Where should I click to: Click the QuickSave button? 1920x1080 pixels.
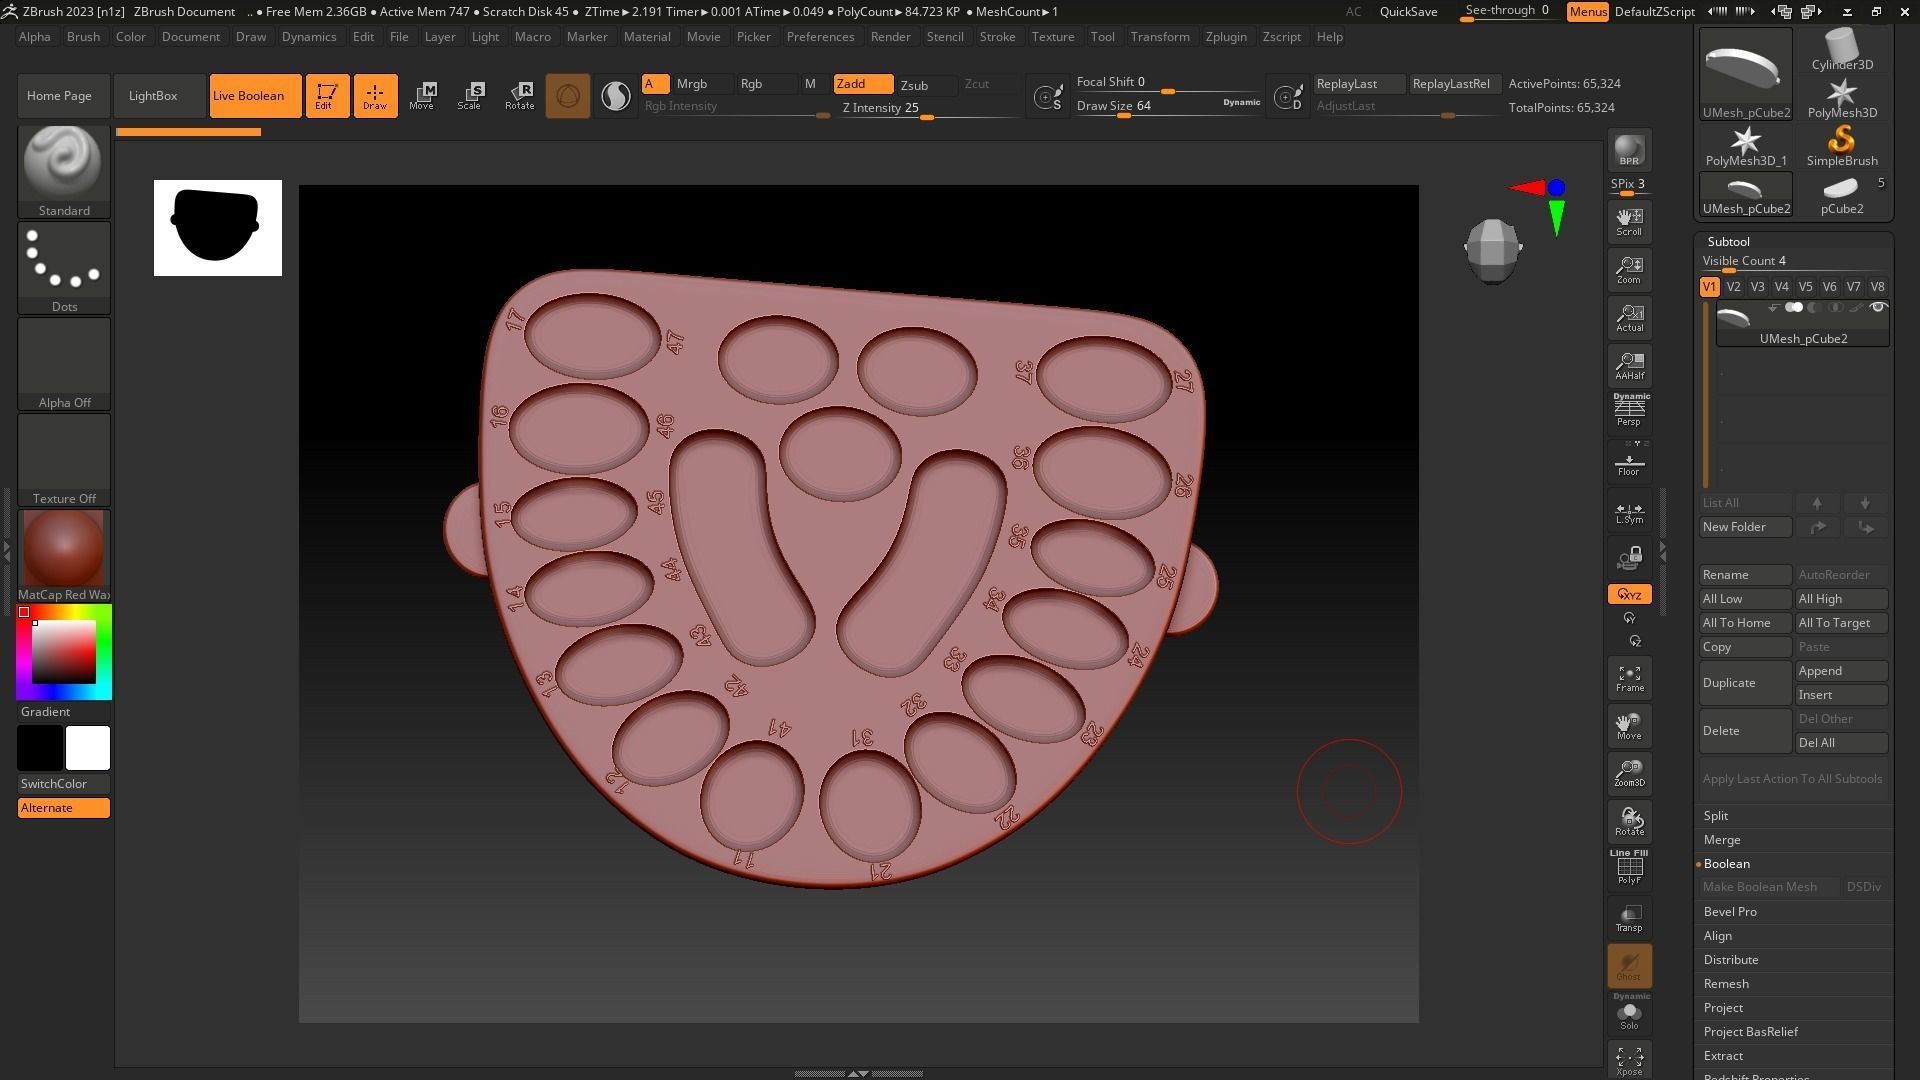pyautogui.click(x=1408, y=12)
